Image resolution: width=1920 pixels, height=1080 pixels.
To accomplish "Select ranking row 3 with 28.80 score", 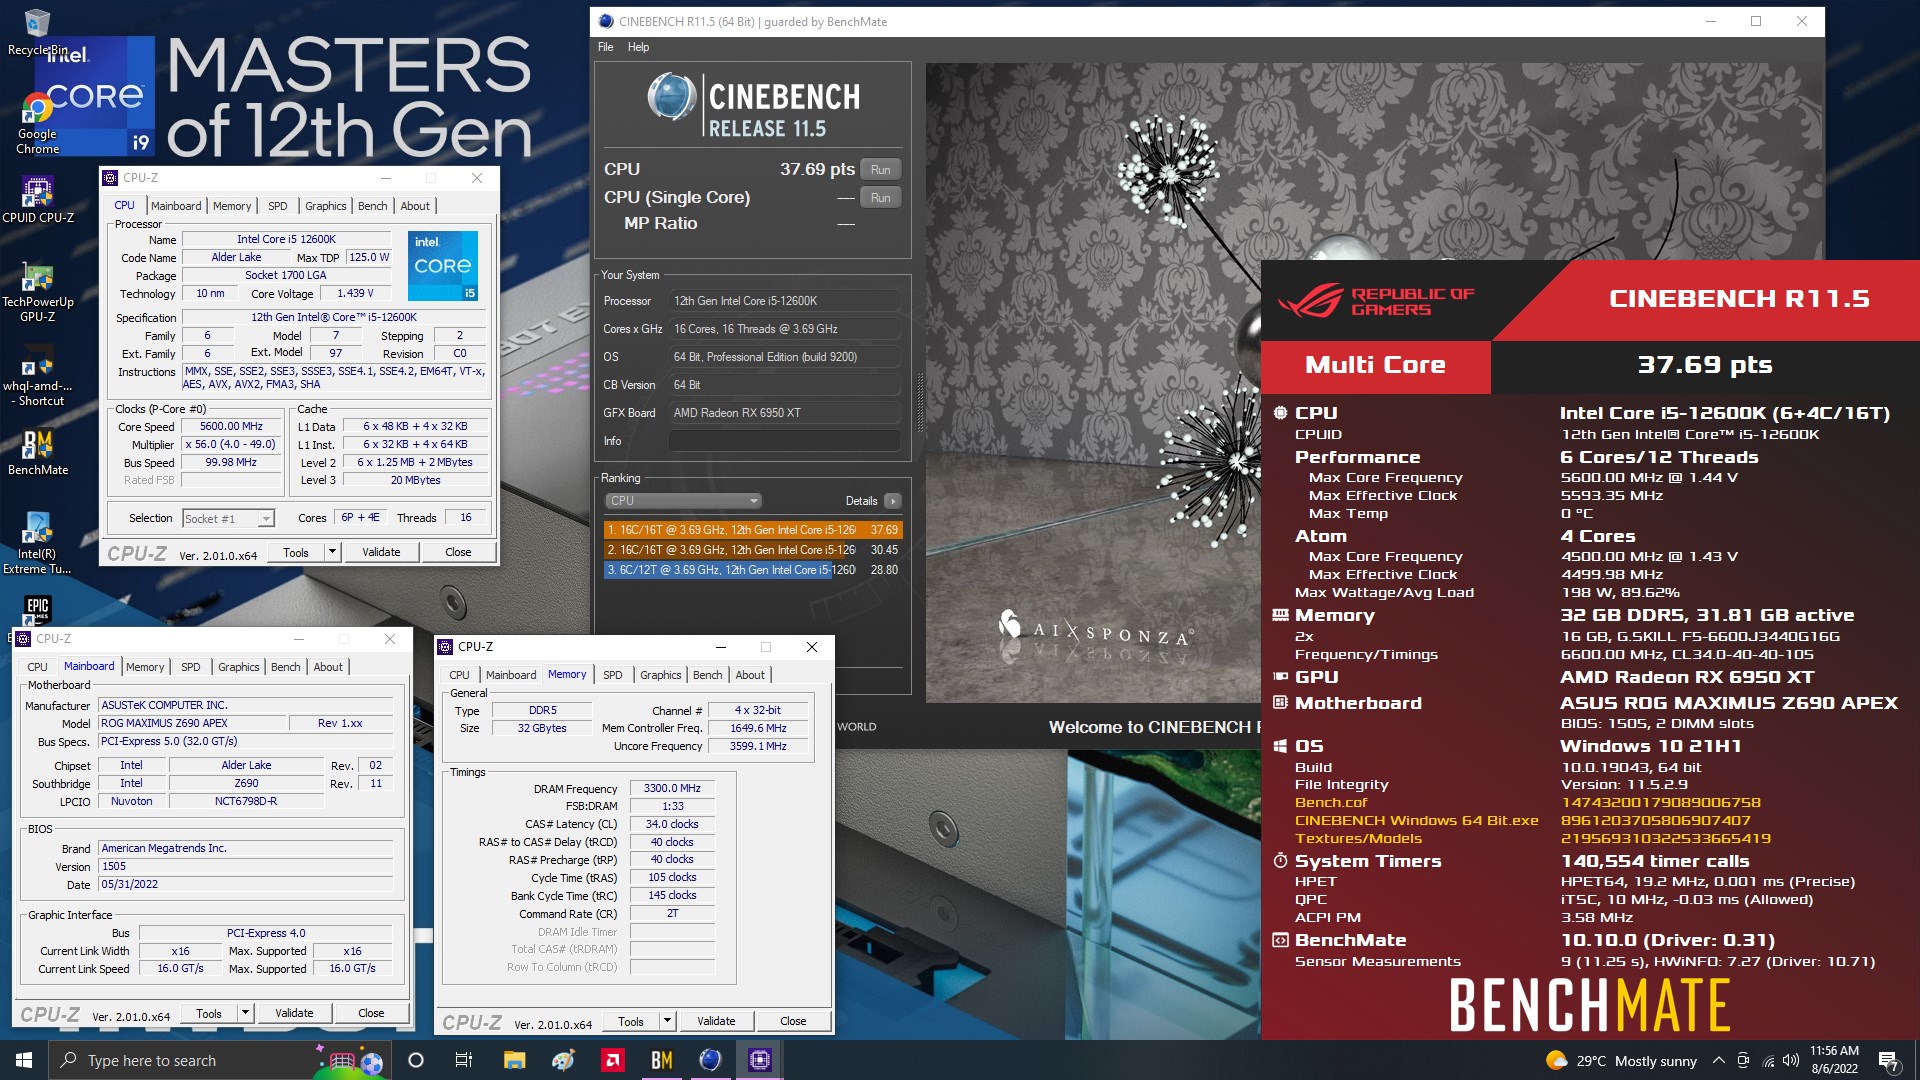I will pyautogui.click(x=752, y=570).
